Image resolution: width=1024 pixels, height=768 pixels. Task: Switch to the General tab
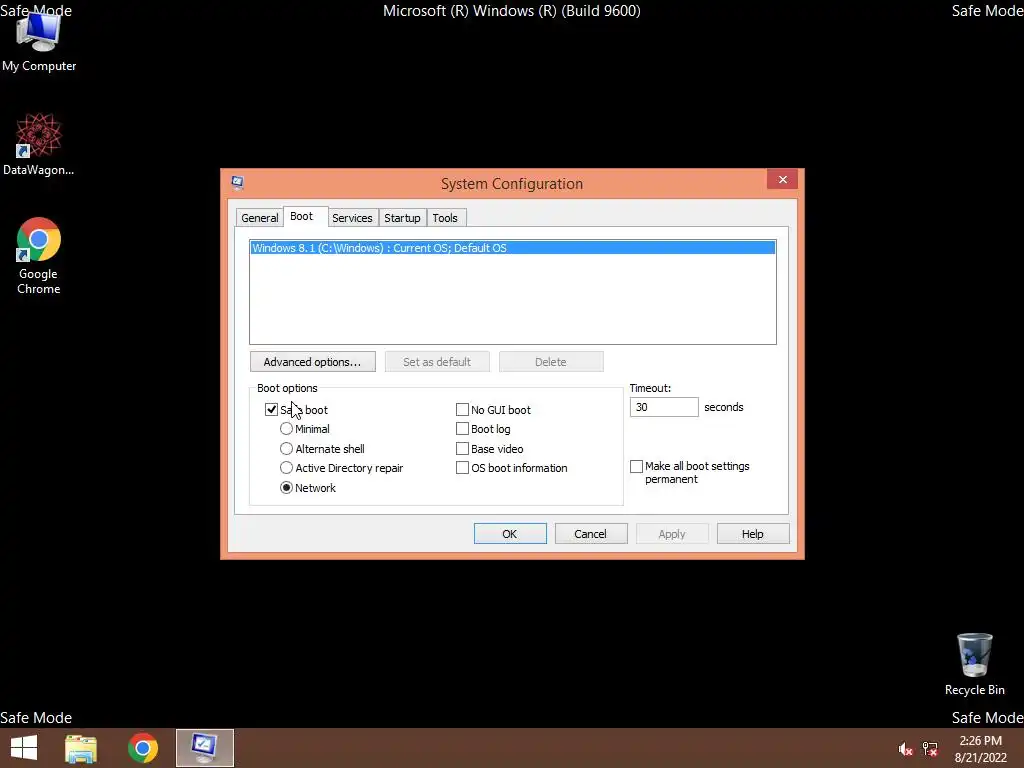(259, 217)
